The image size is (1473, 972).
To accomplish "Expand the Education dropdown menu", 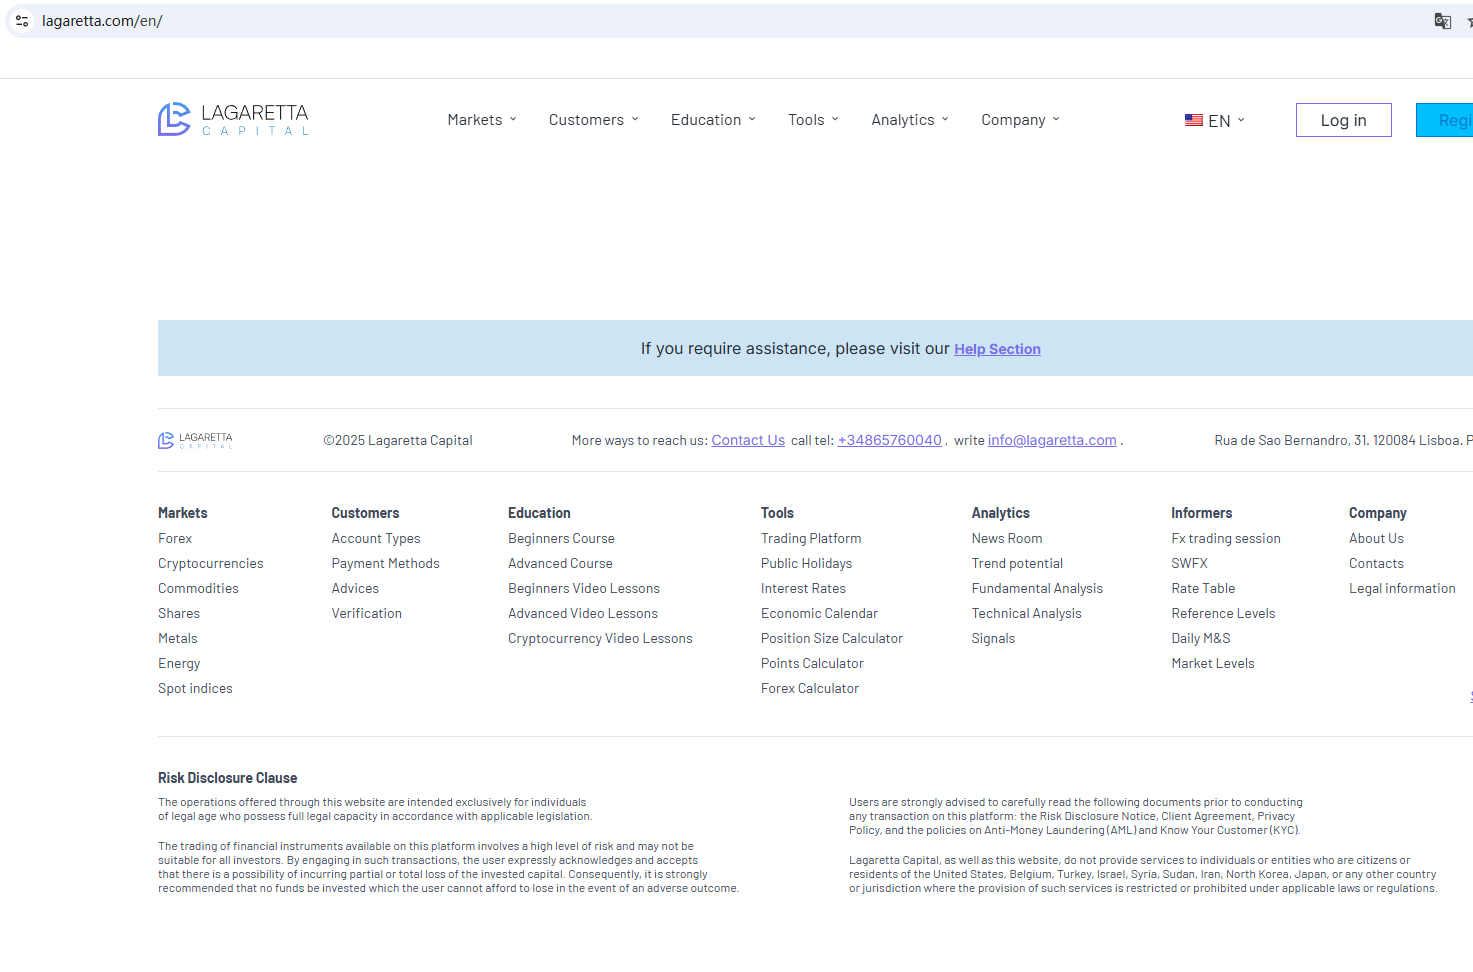I will coord(714,120).
